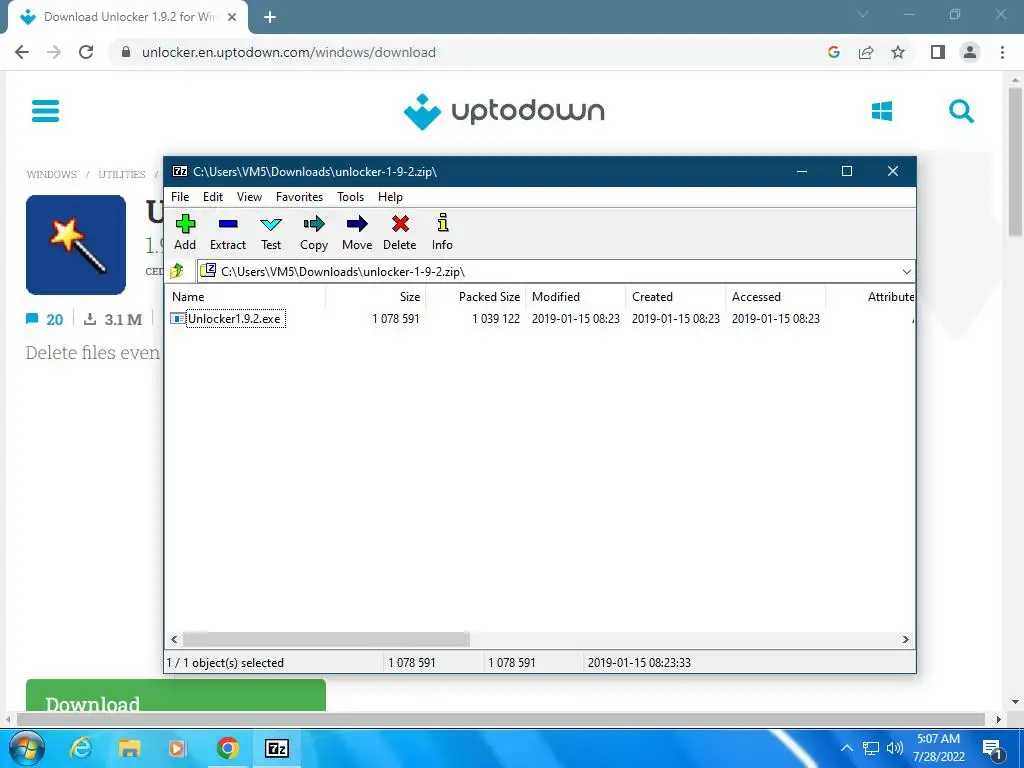Select the Unlocker1.9.2.exe file icon

point(178,319)
